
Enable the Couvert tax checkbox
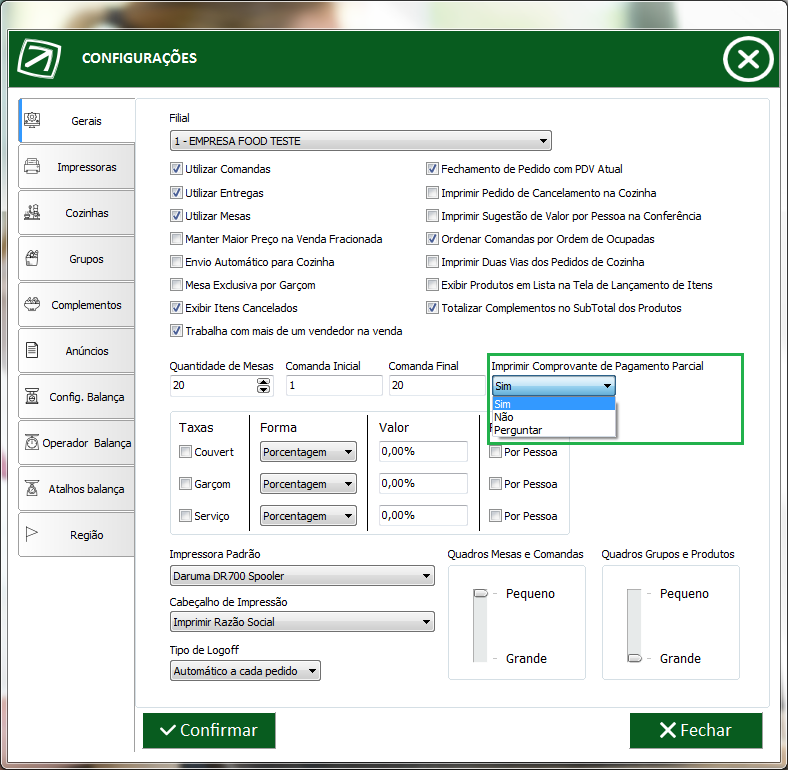pos(185,452)
